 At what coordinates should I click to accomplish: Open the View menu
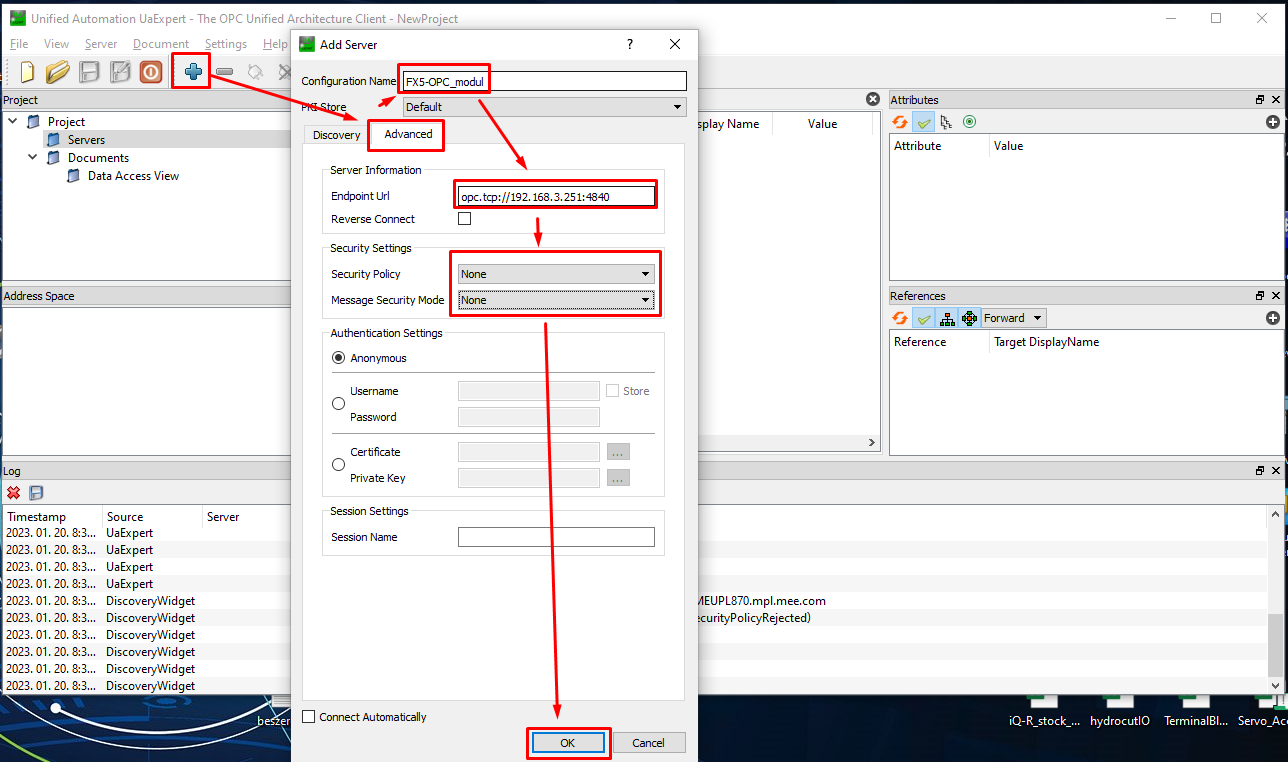click(57, 44)
